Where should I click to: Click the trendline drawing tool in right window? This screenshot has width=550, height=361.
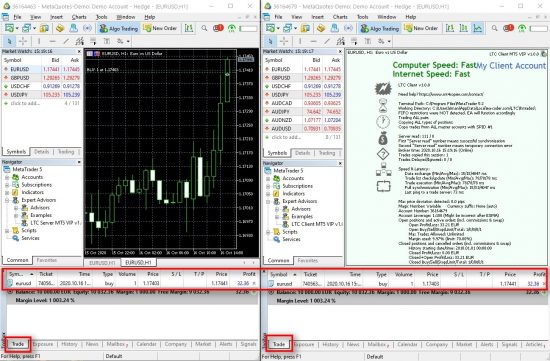coord(327,41)
